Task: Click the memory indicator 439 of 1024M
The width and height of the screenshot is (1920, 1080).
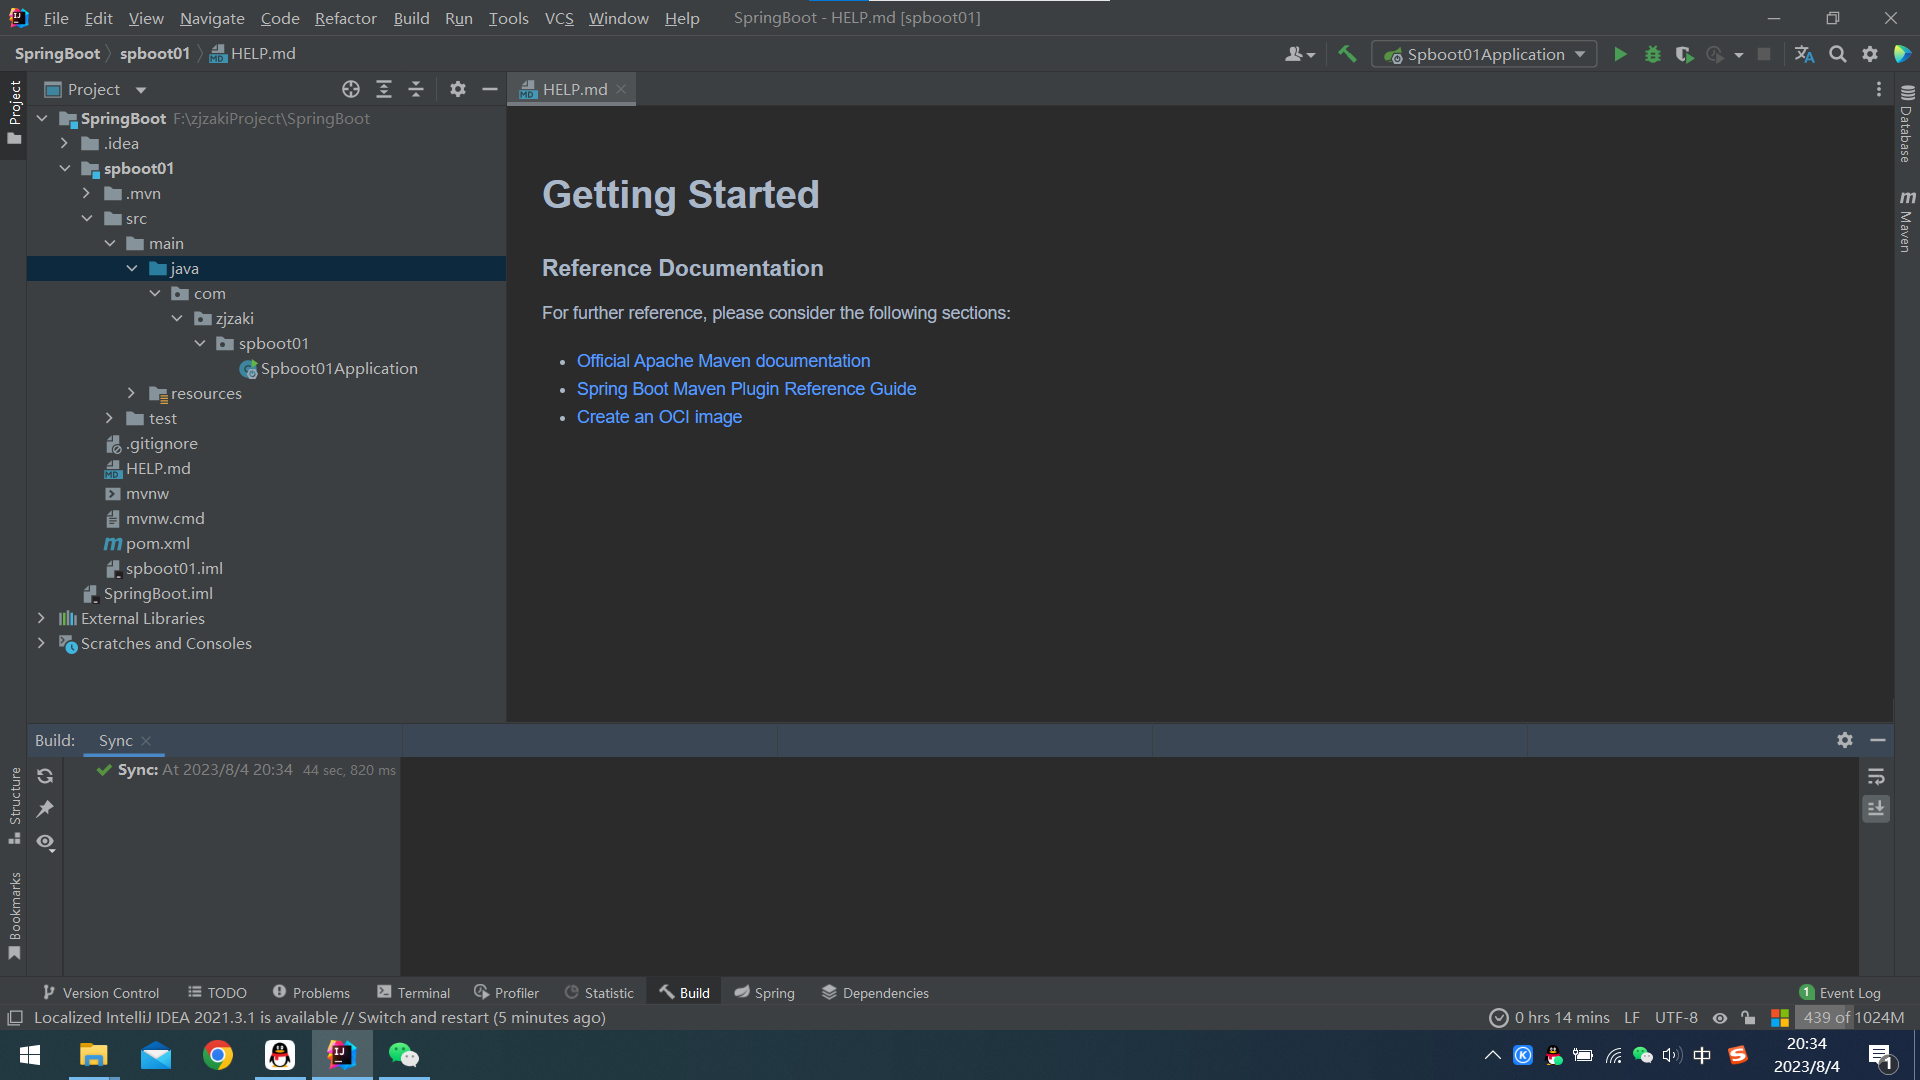Action: pos(1853,1018)
